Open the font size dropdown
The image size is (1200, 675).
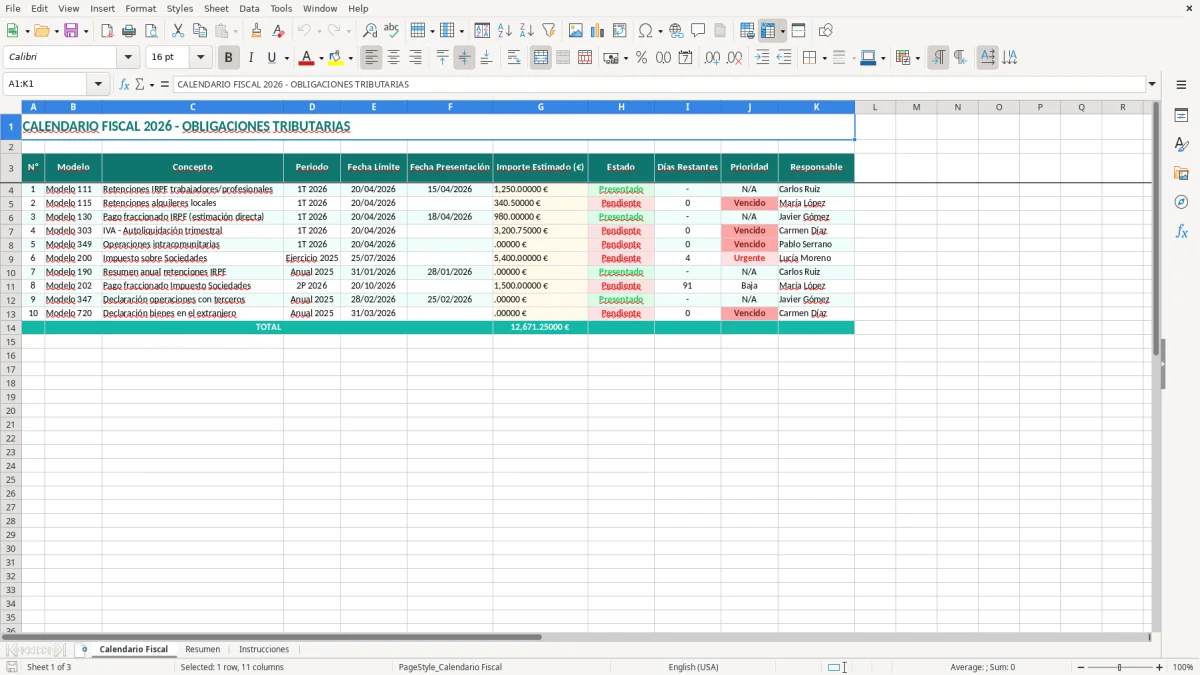[200, 58]
